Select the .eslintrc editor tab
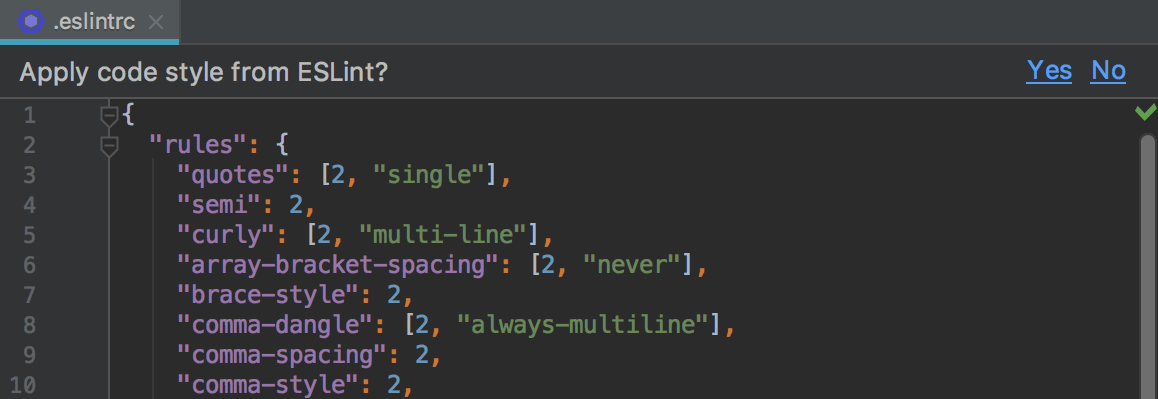 tap(89, 21)
